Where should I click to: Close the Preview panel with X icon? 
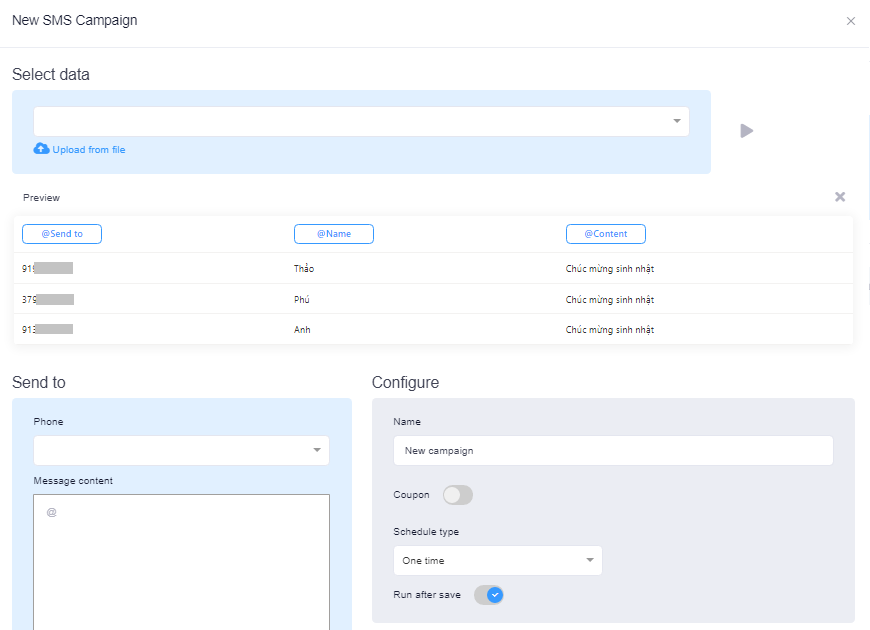tap(840, 197)
